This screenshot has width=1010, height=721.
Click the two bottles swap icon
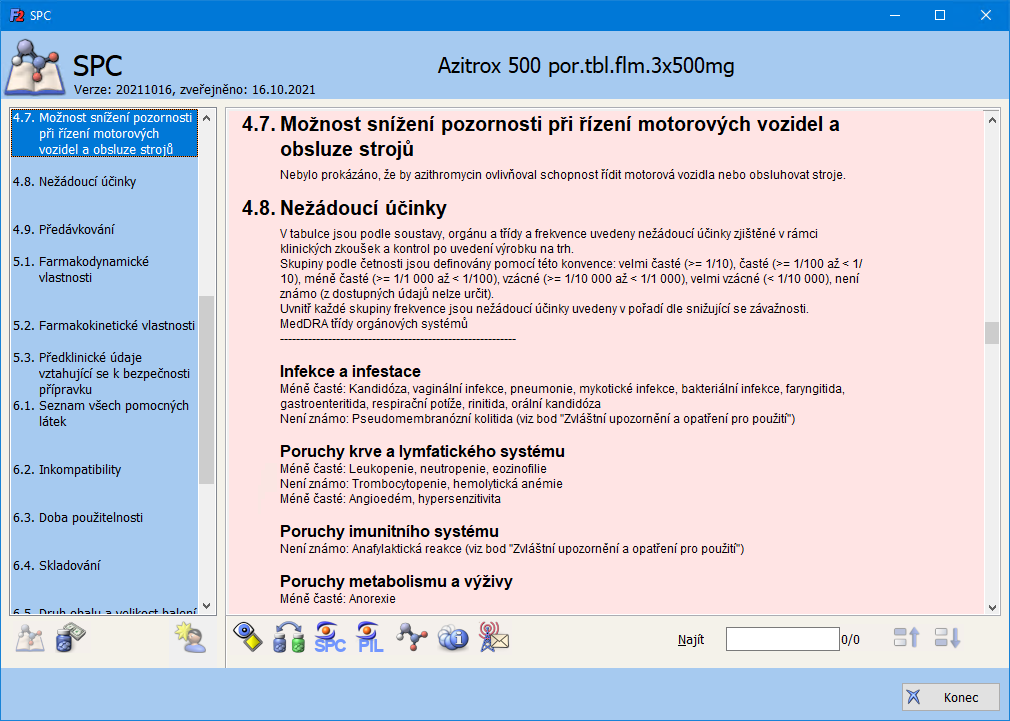[x=289, y=637]
